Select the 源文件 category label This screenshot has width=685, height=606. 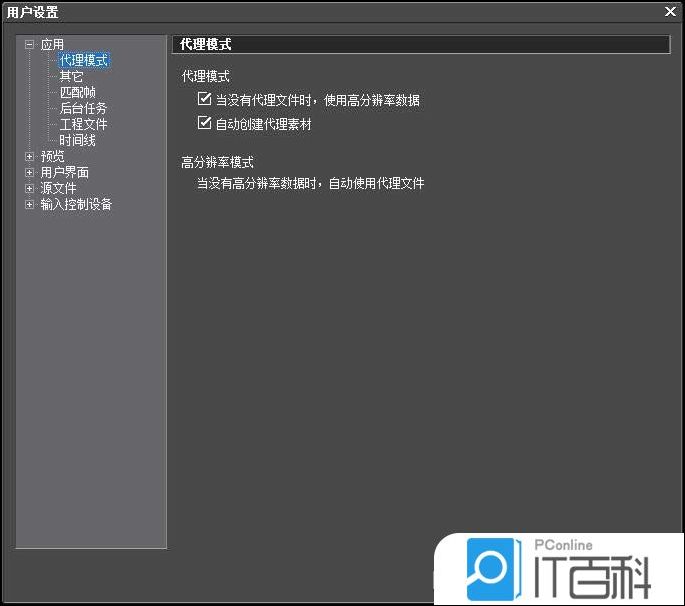58,189
